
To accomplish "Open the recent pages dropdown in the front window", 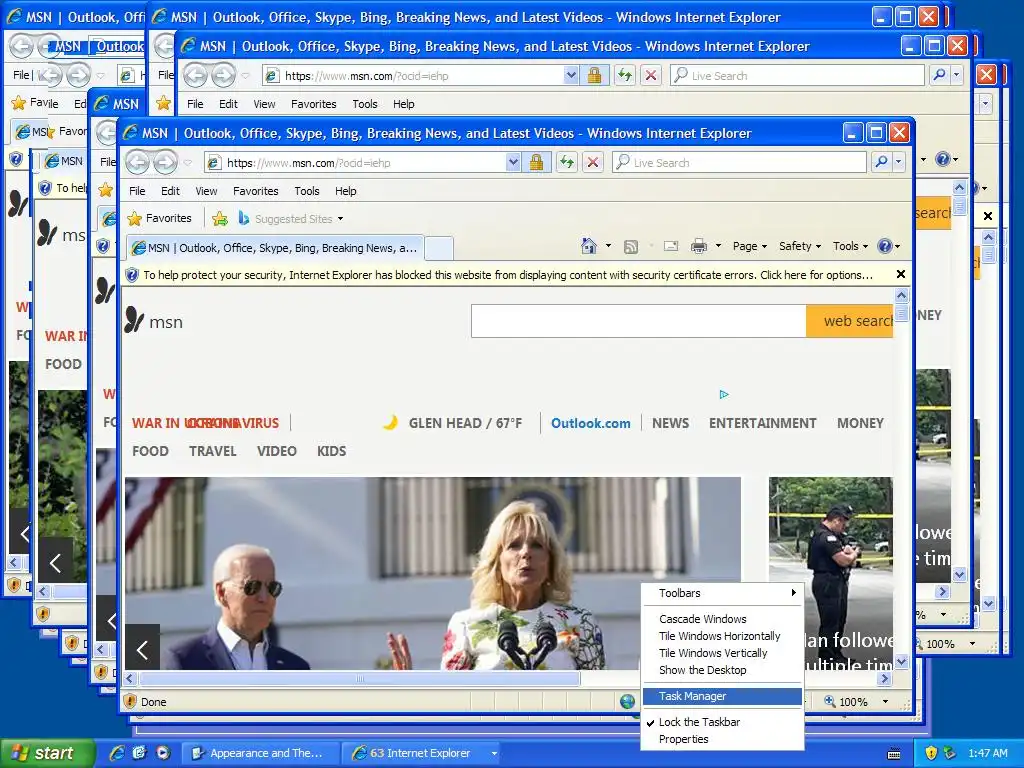I will 188,163.
